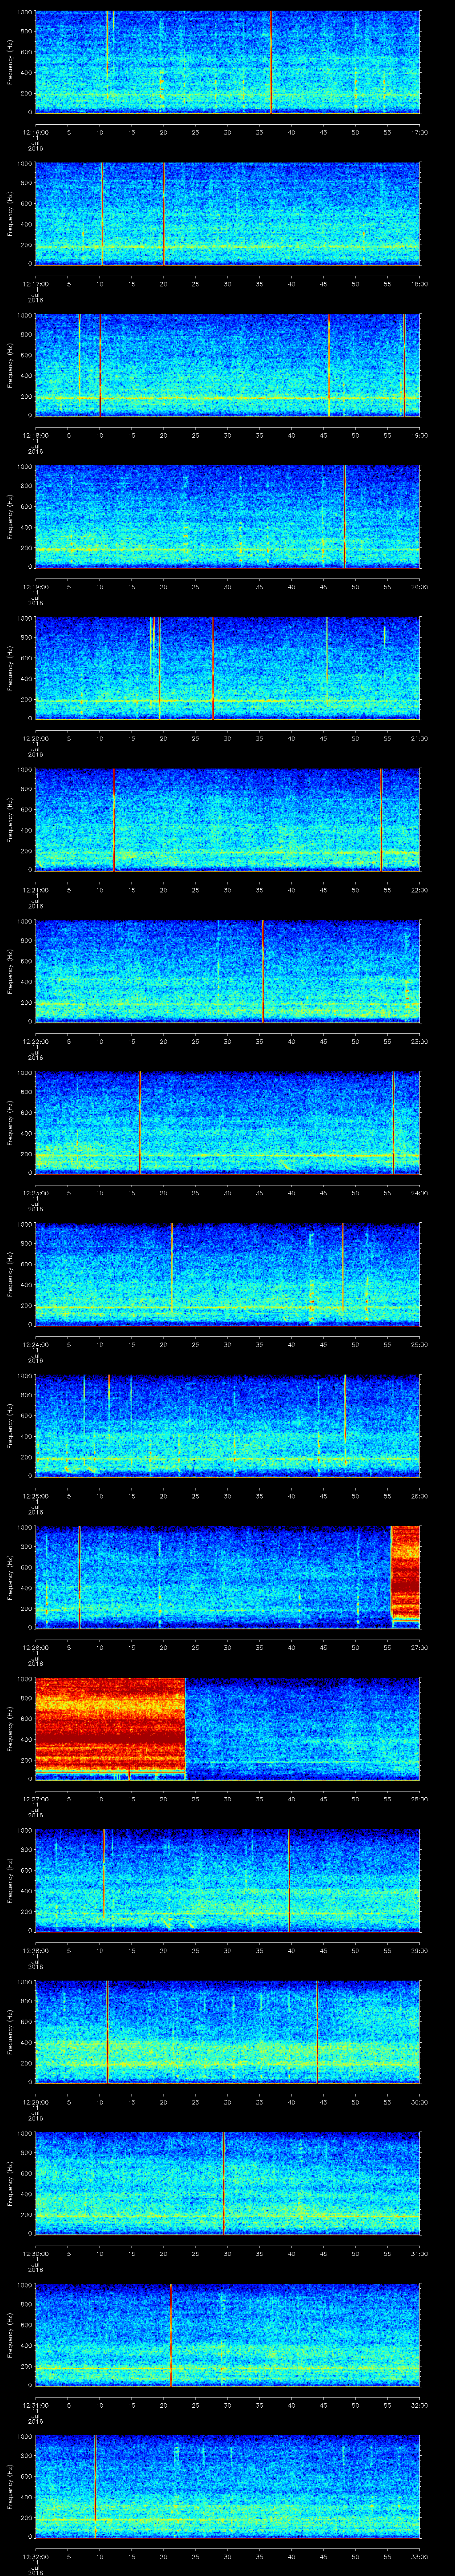Screen dimensions: 455x2576
Task: Click the spectrogram panel starting at 12:30:00
Action: coord(227,2183)
